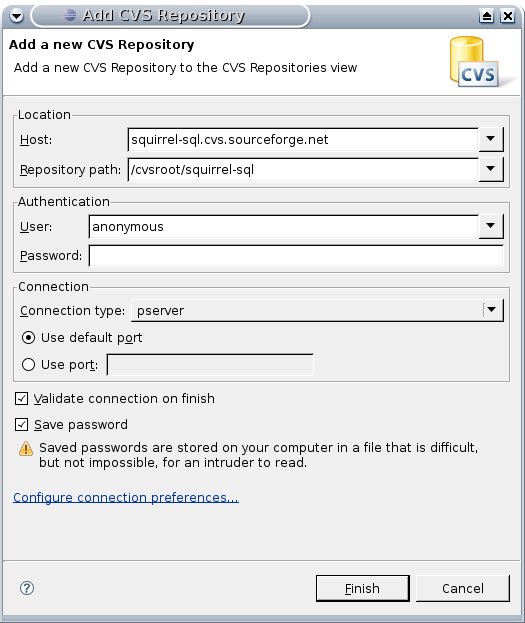Image resolution: width=525 pixels, height=623 pixels.
Task: Open the window menu arrow in title bar
Action: 16,16
